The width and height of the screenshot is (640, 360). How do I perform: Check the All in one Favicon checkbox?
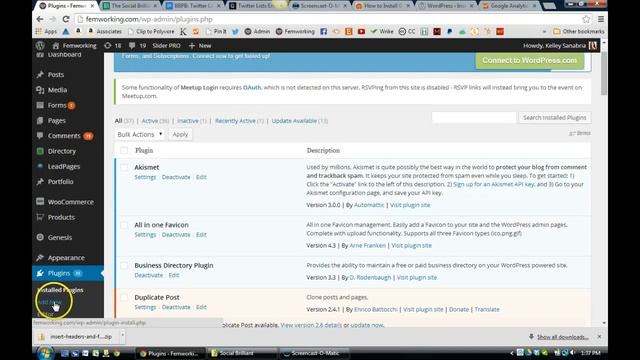pyautogui.click(x=124, y=225)
